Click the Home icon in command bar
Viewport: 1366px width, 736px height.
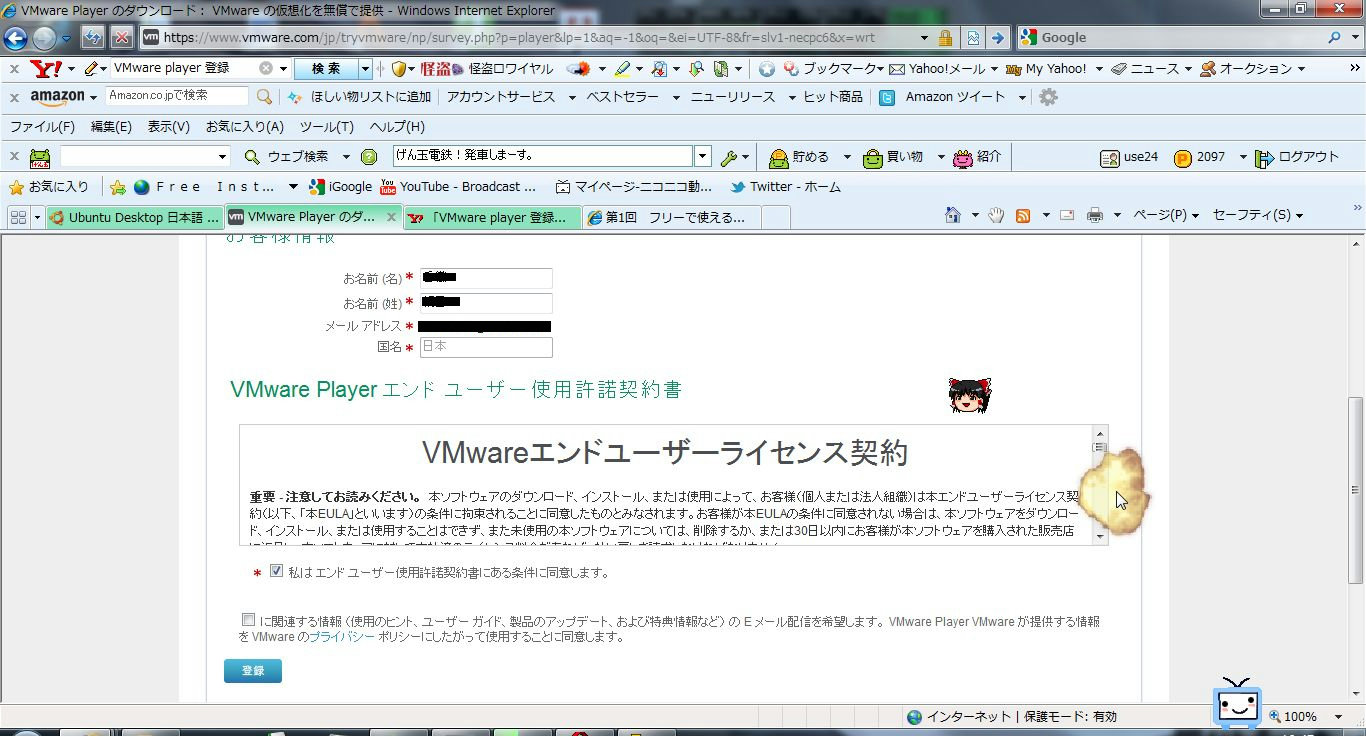tap(955, 215)
